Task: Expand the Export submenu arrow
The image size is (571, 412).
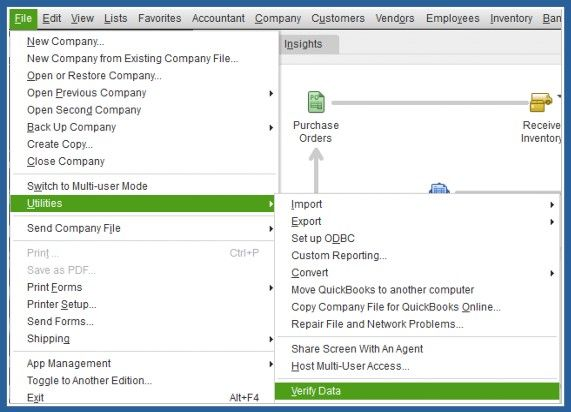Action: [x=552, y=222]
